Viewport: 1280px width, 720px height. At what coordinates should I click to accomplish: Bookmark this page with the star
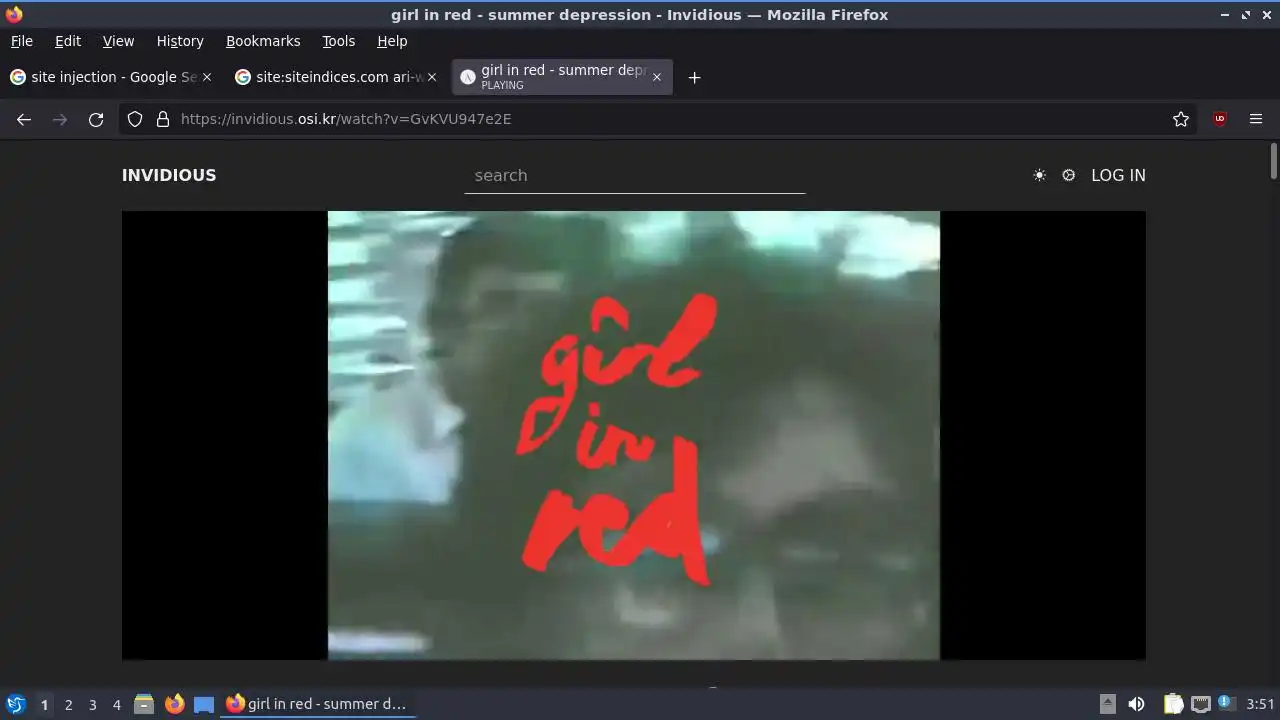coord(1181,119)
